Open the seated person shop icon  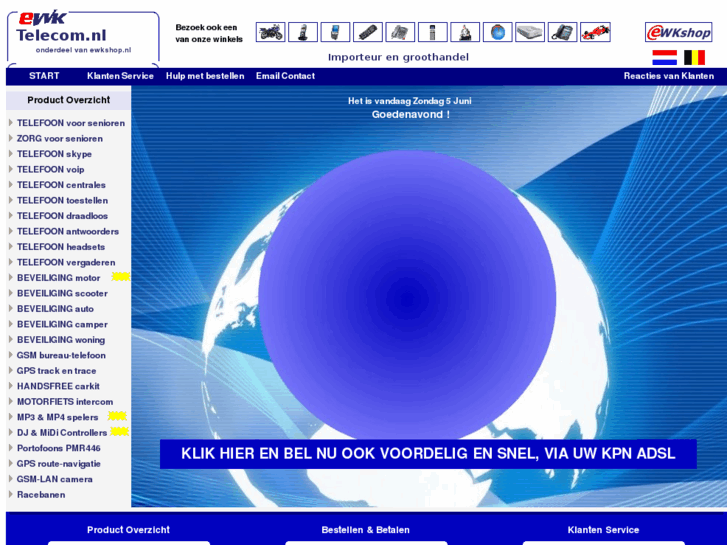465,32
